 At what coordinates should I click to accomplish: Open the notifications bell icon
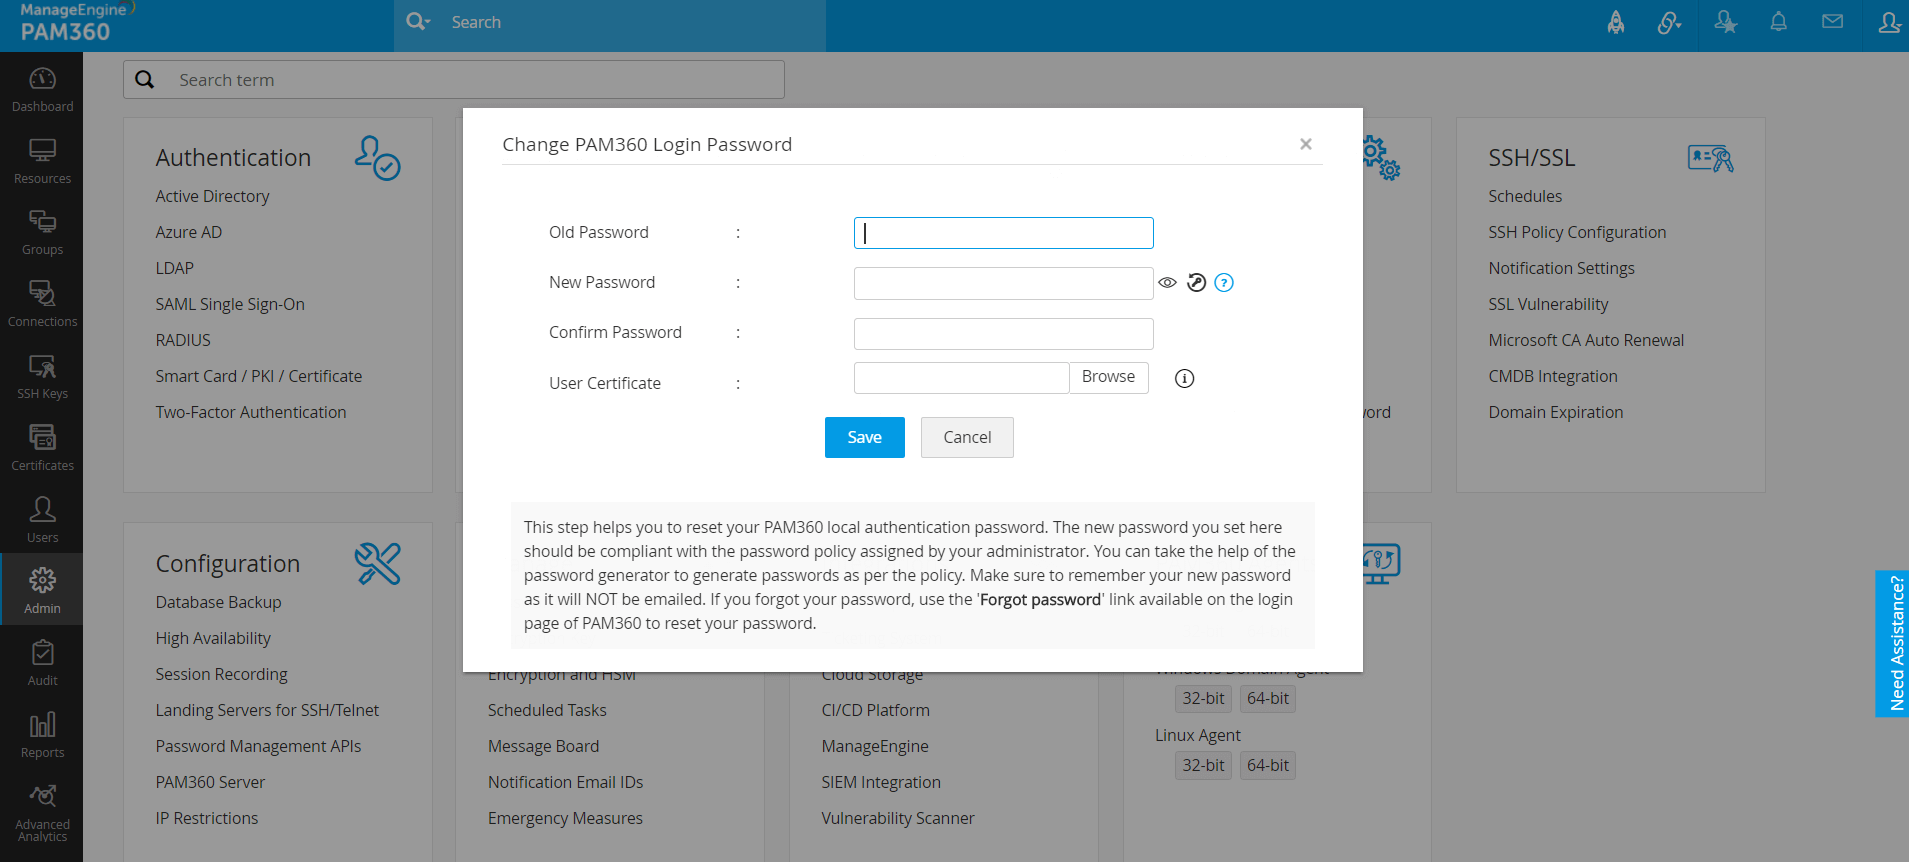(x=1778, y=22)
